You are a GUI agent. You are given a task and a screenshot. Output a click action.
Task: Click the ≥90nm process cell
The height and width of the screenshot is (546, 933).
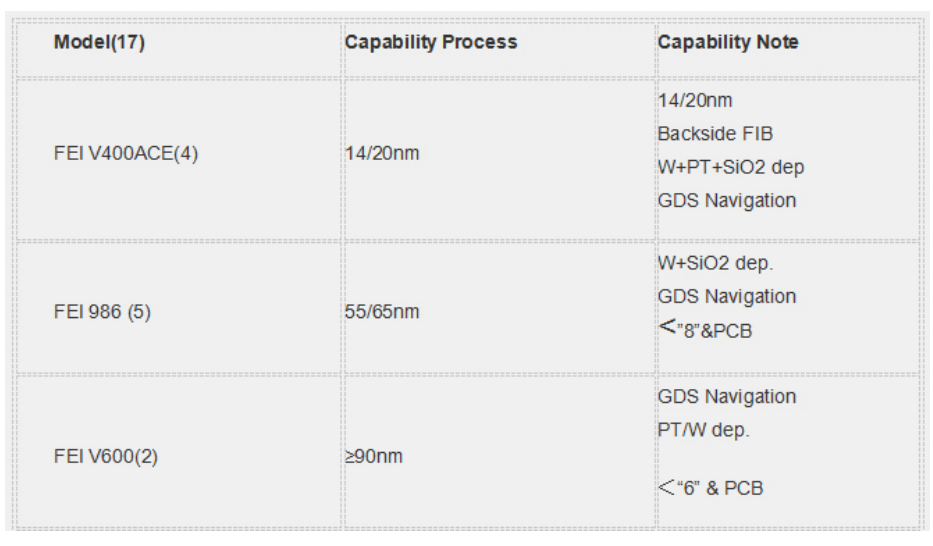(374, 457)
